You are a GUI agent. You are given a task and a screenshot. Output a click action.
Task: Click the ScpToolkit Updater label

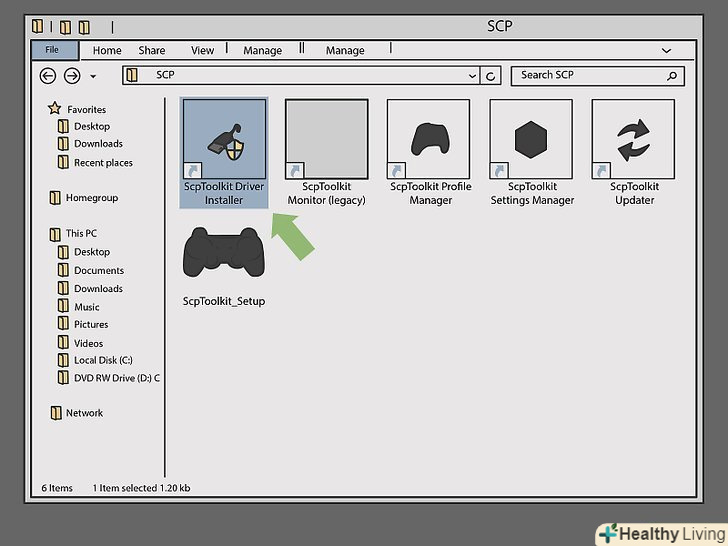[x=634, y=193]
